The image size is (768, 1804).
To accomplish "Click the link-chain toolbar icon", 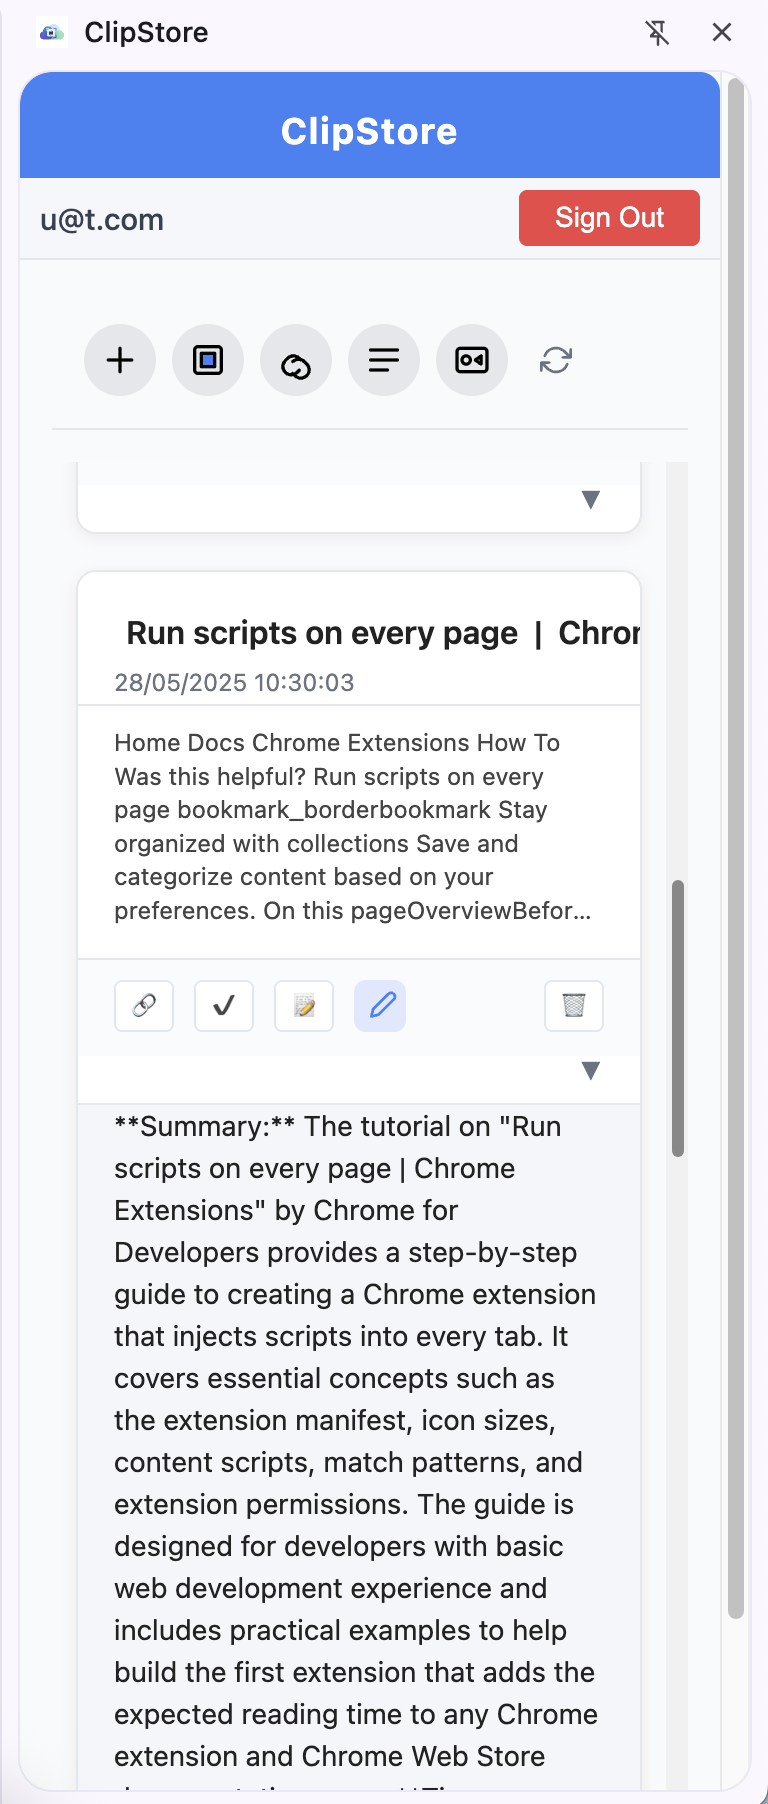I will [x=296, y=360].
